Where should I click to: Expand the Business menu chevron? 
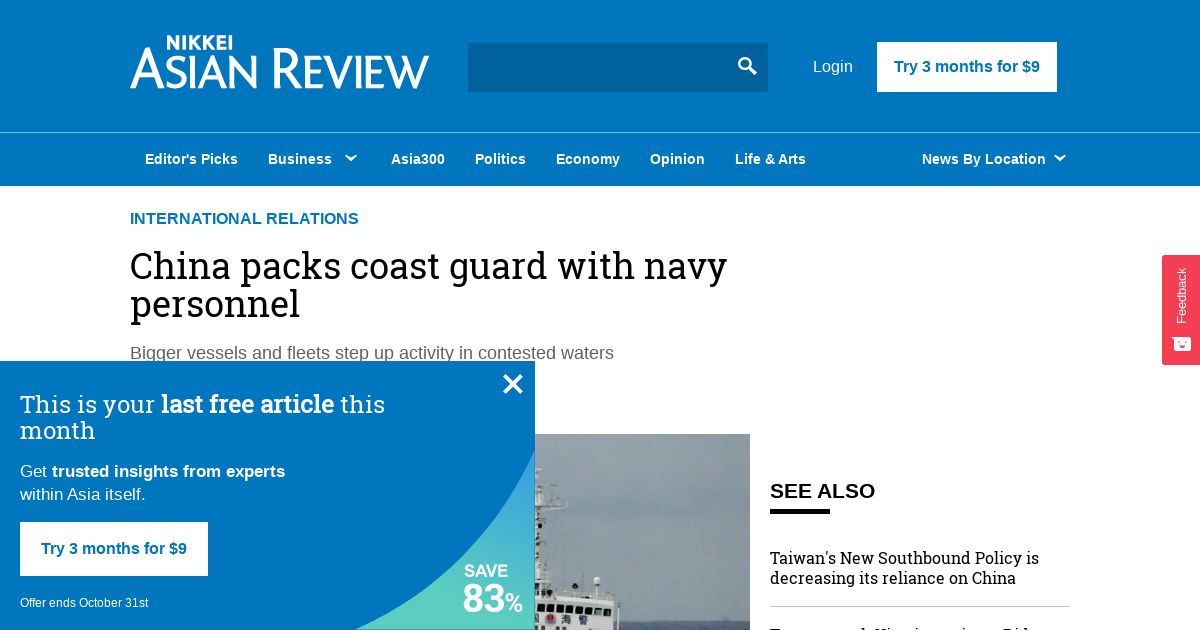pyautogui.click(x=351, y=158)
